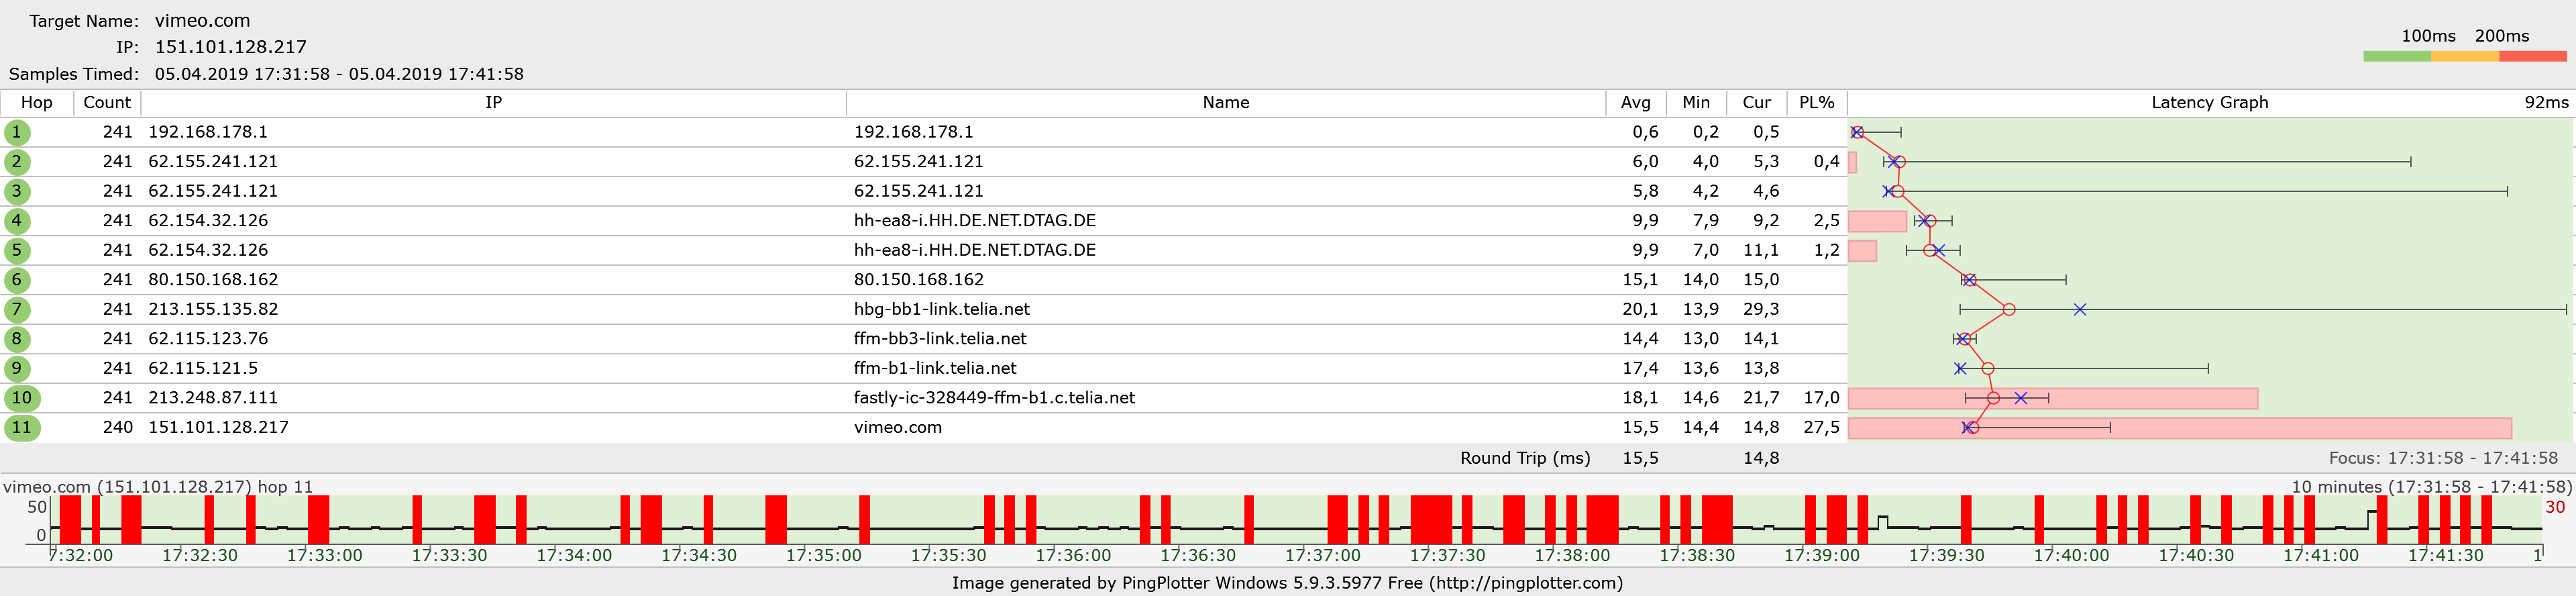Click hop 4 name hh-ea8-i.HH.DE.NET.DTAG.DE

tap(974, 221)
